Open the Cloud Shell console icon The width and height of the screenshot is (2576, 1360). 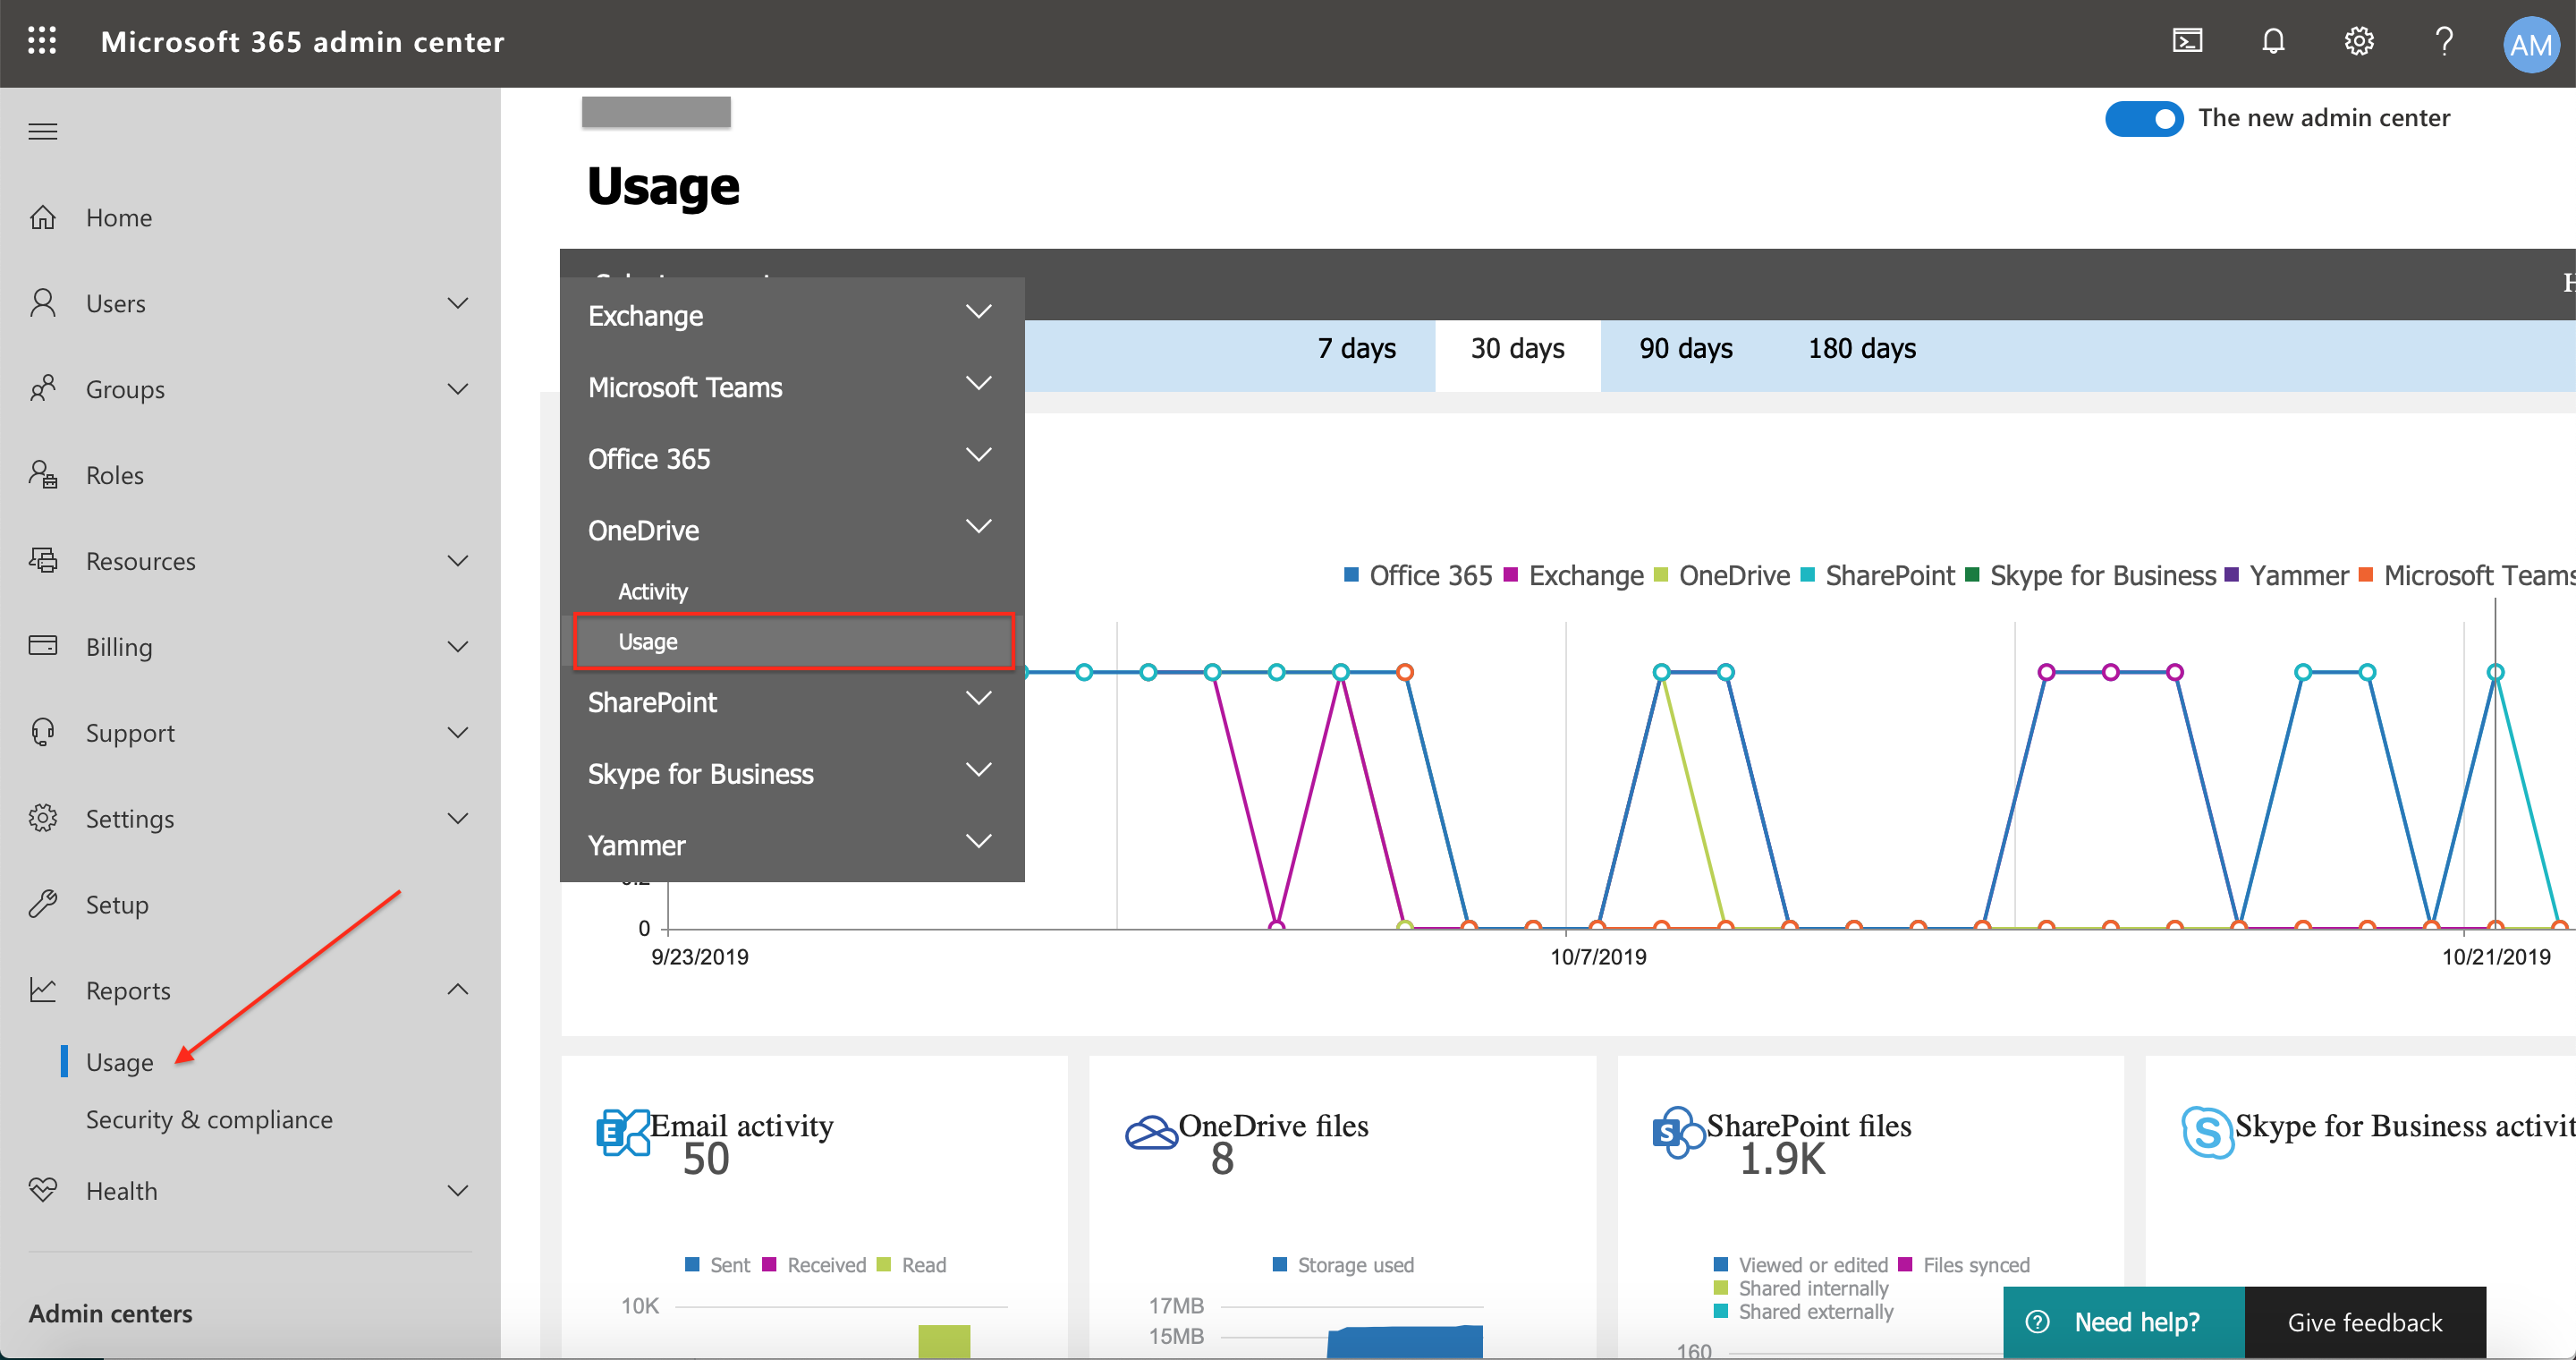tap(2187, 41)
